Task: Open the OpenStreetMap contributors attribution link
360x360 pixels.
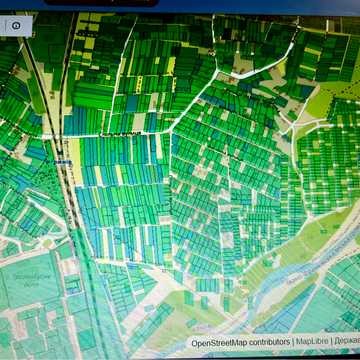Action: [240, 342]
